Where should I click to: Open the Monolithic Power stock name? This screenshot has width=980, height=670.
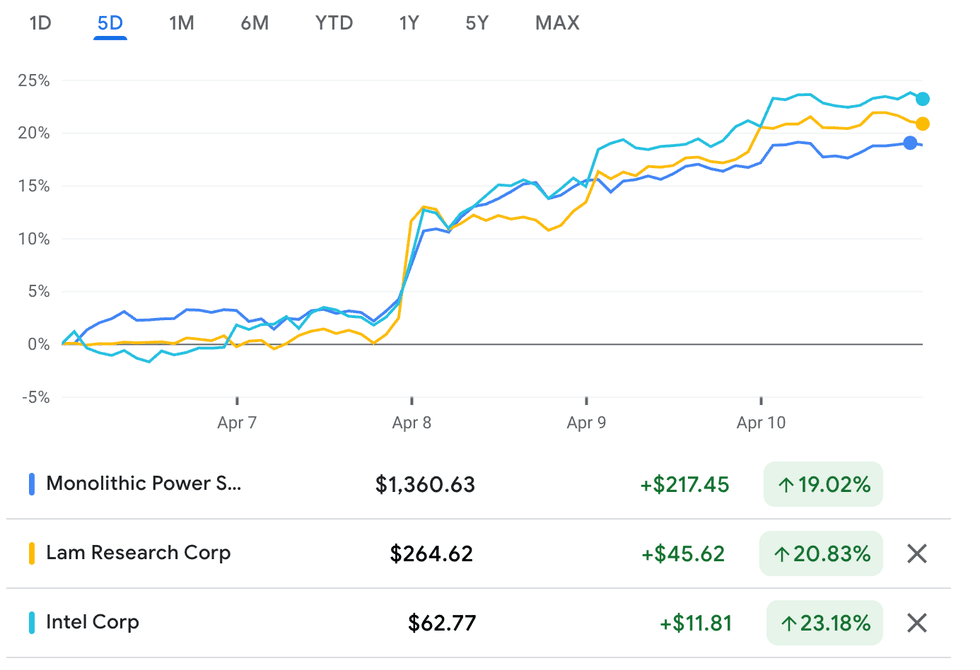coord(144,484)
